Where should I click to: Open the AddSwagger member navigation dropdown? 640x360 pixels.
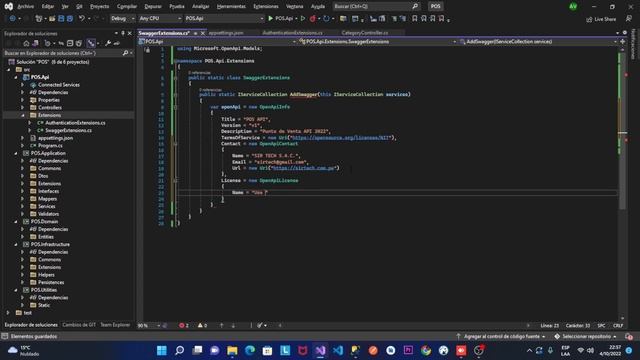[x=538, y=42]
